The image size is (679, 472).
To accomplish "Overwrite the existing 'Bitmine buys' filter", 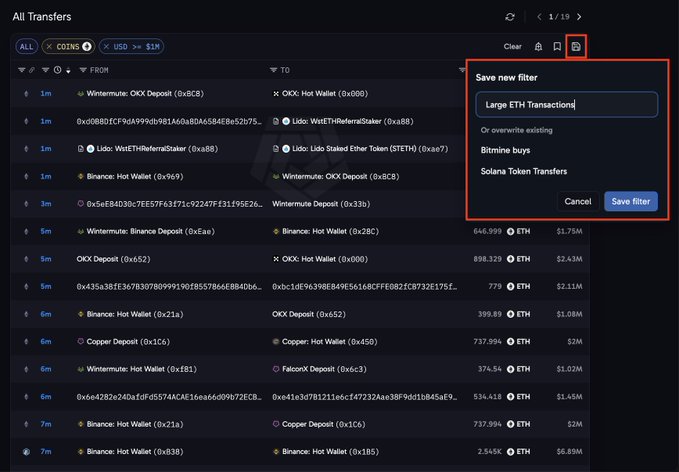I will tap(505, 150).
